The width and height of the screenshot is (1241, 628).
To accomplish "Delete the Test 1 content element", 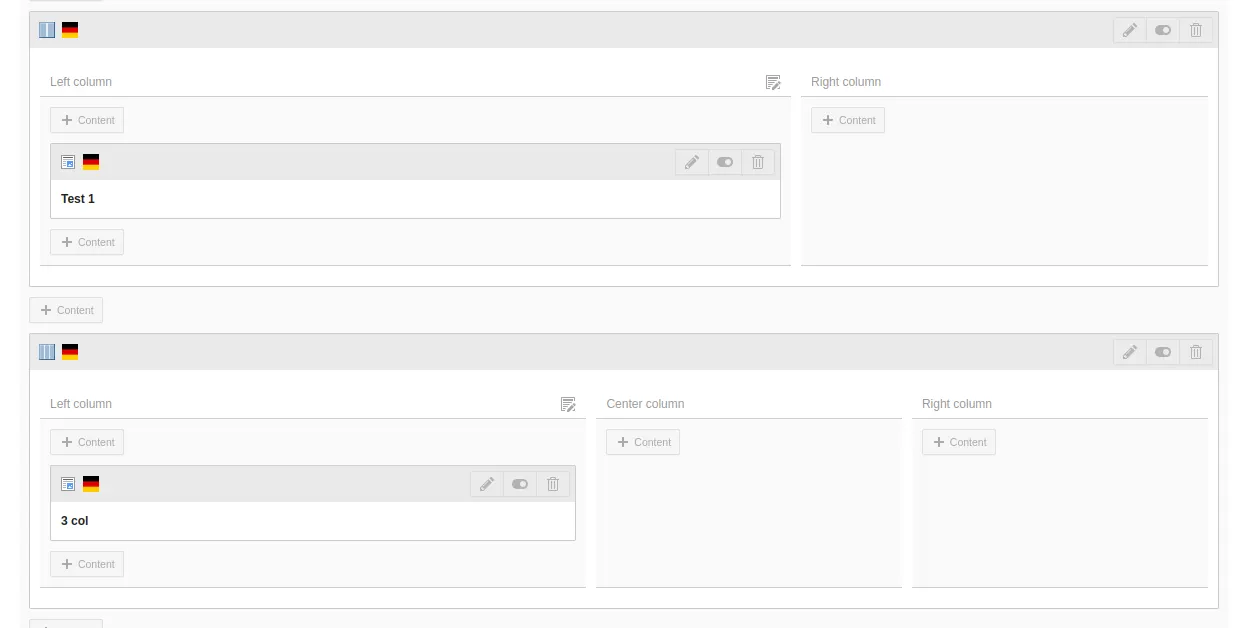I will click(758, 162).
